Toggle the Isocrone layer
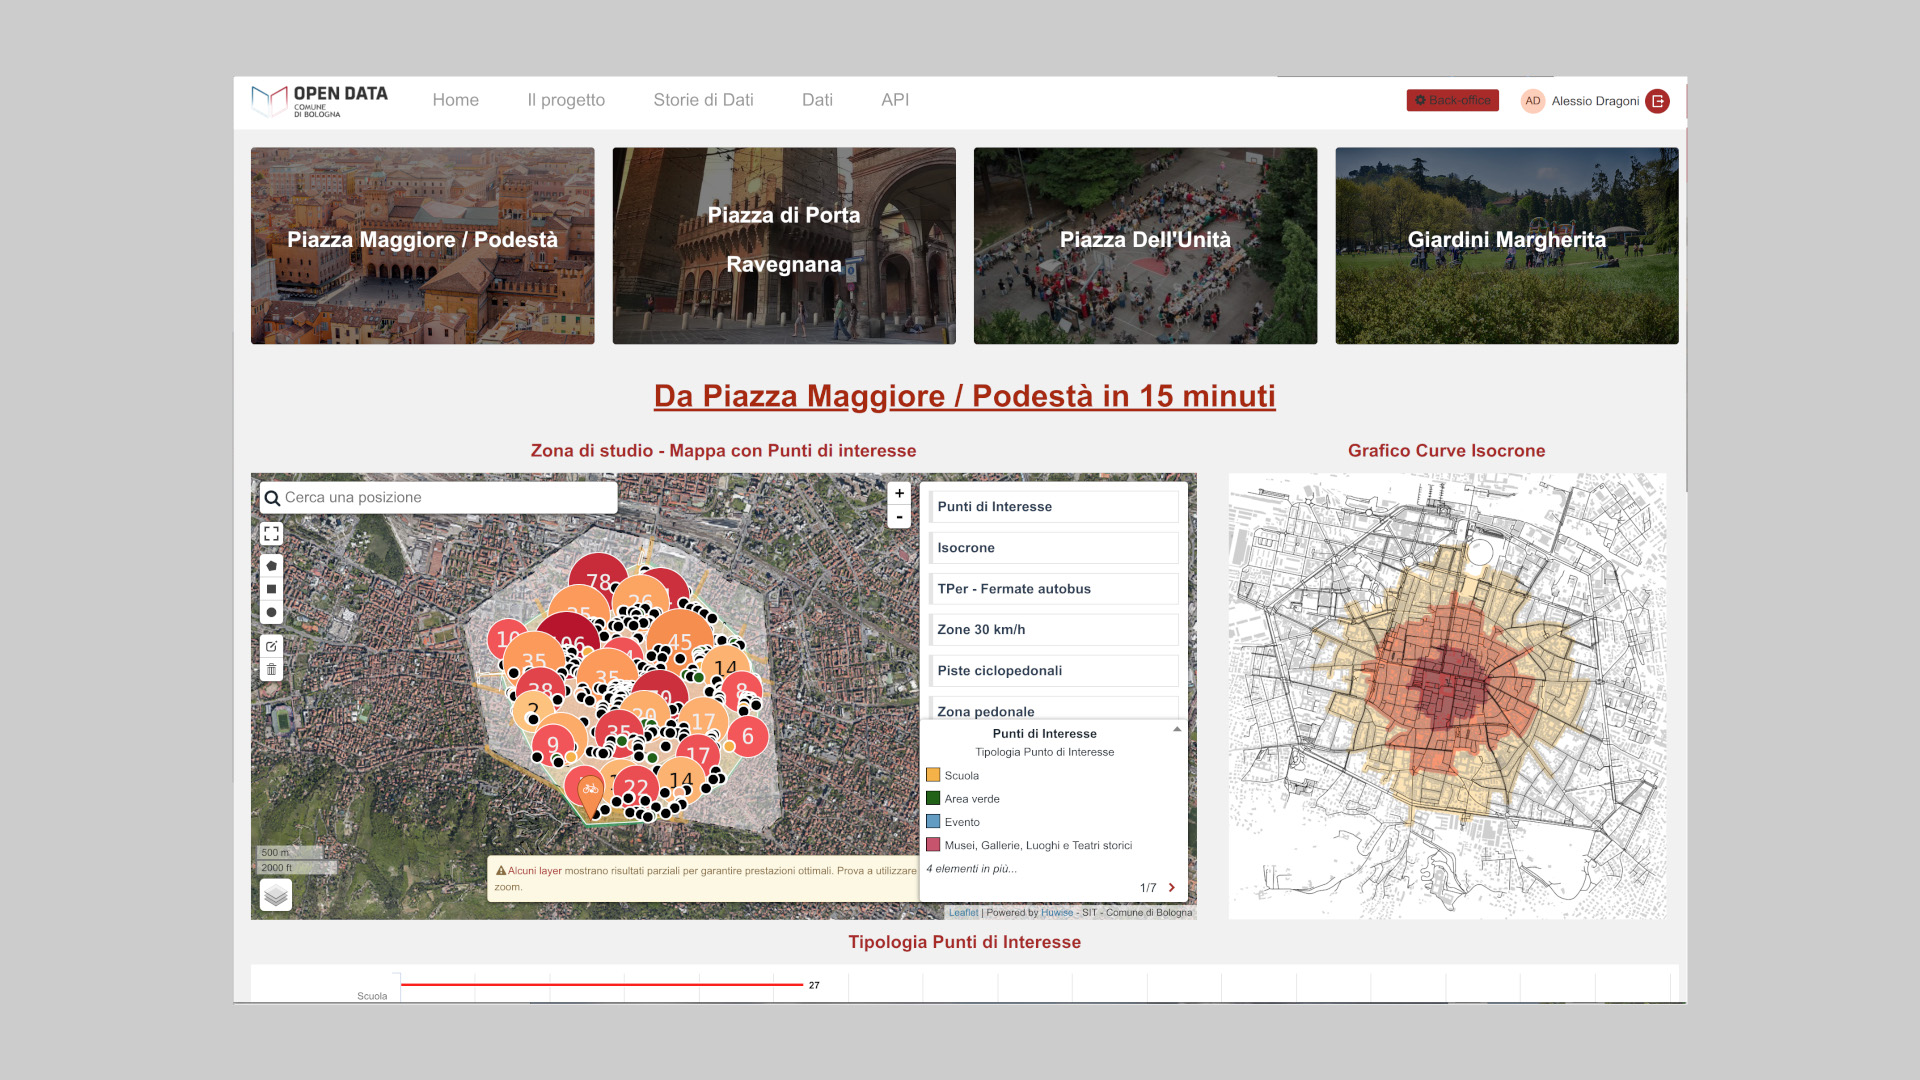The width and height of the screenshot is (1920, 1080). pos(1053,548)
